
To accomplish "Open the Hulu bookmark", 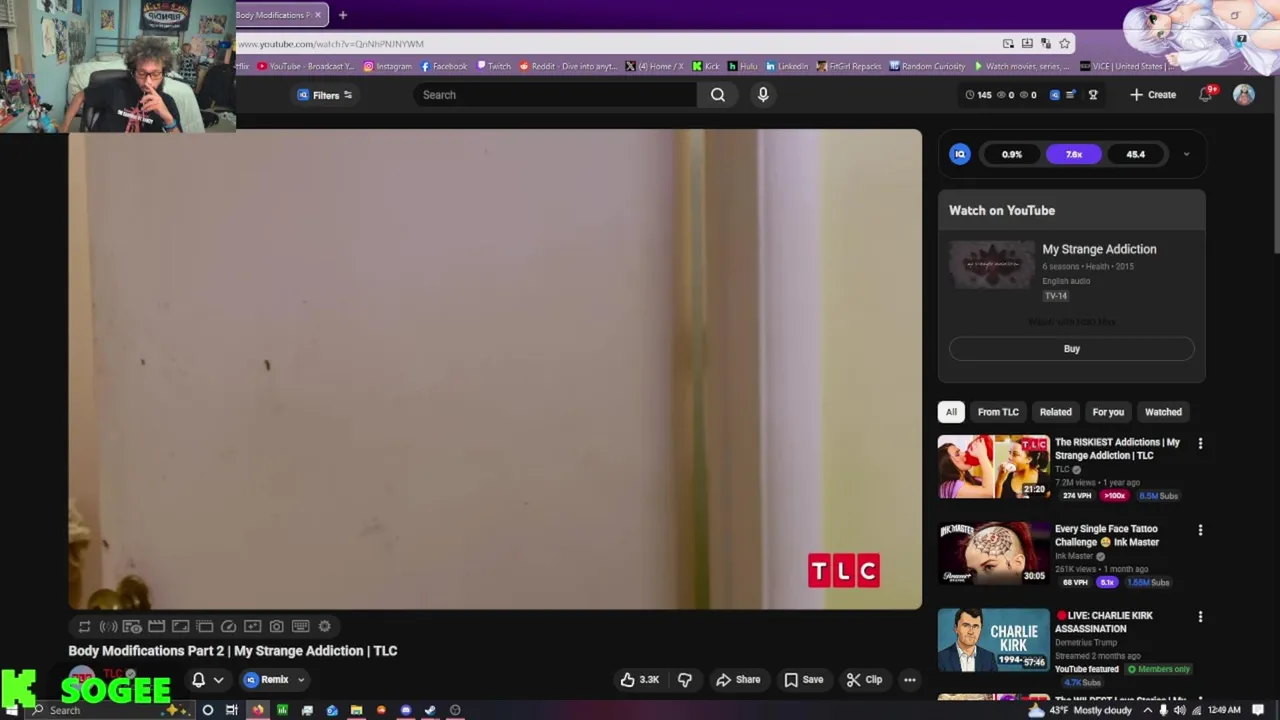I will tap(743, 66).
